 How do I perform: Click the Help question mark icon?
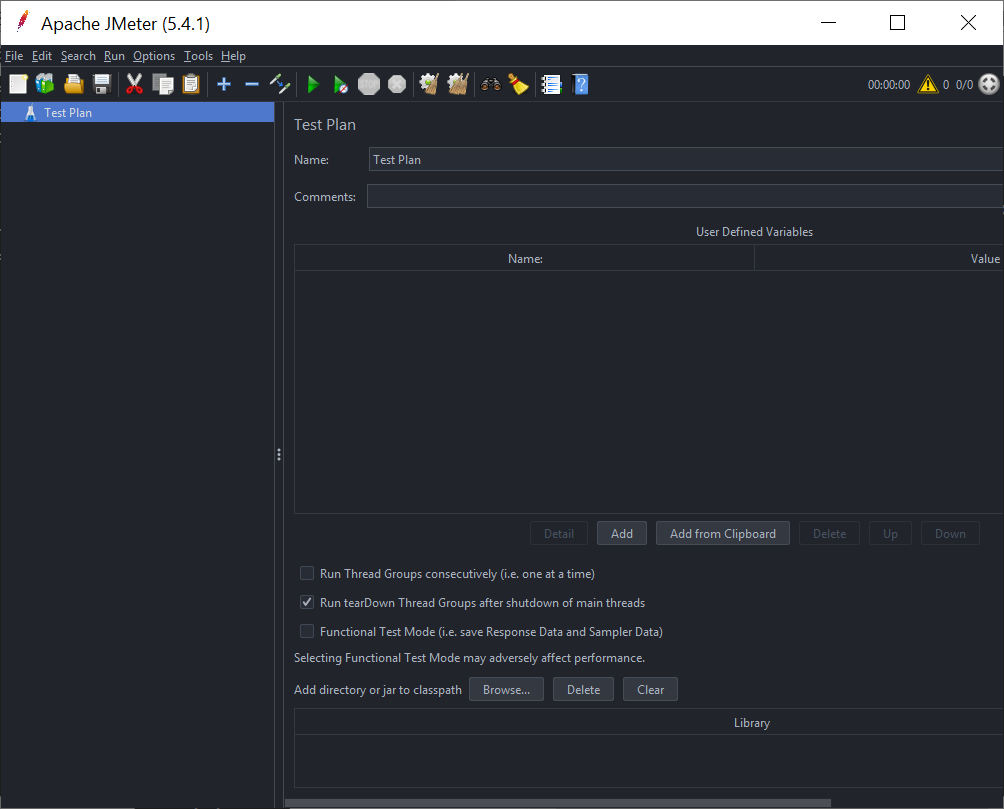click(x=580, y=84)
